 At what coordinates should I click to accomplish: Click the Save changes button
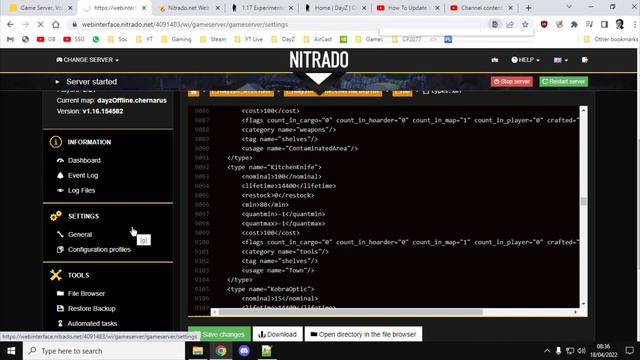(219, 334)
